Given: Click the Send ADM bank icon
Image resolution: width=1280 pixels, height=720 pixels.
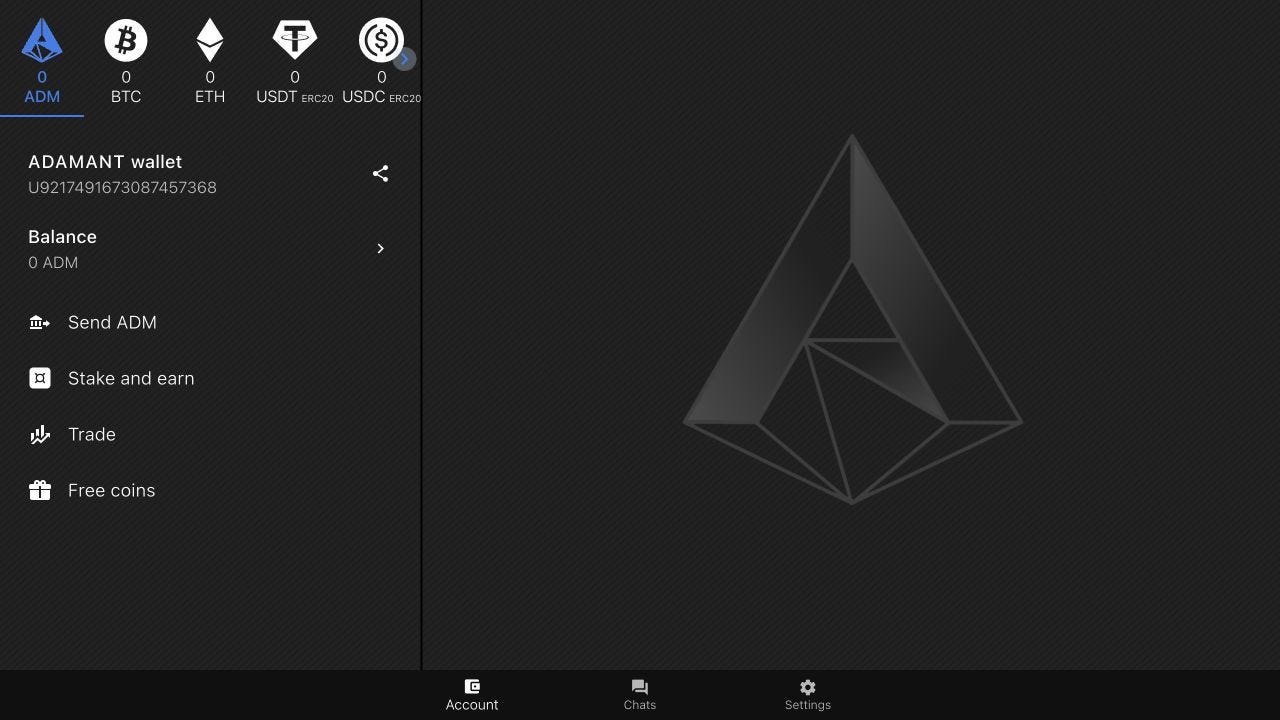Looking at the screenshot, I should pos(40,322).
